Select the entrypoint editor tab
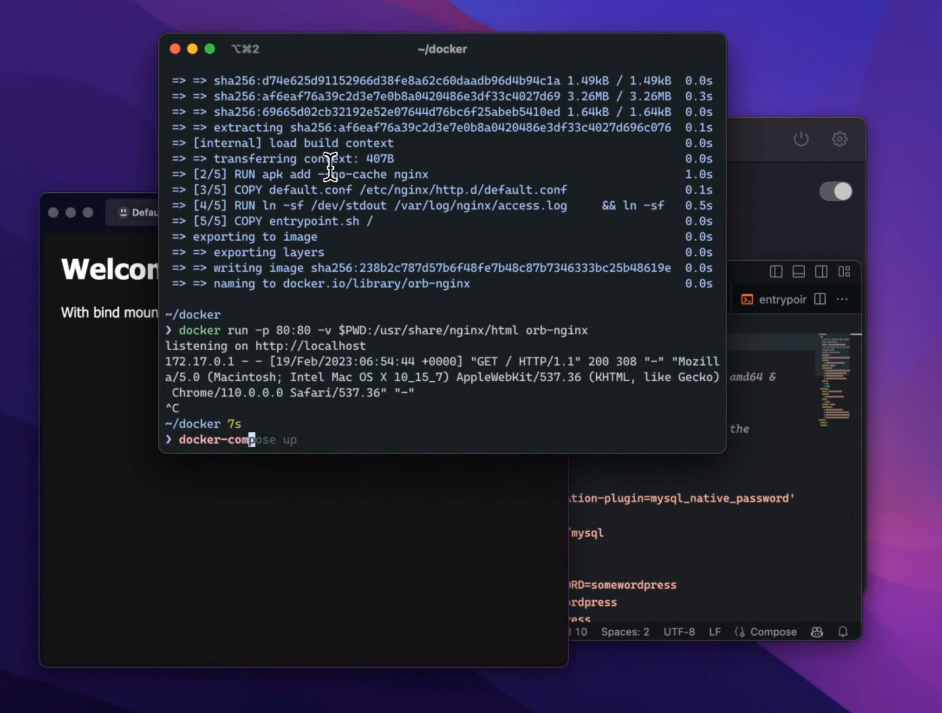Image resolution: width=942 pixels, height=713 pixels. [x=775, y=299]
